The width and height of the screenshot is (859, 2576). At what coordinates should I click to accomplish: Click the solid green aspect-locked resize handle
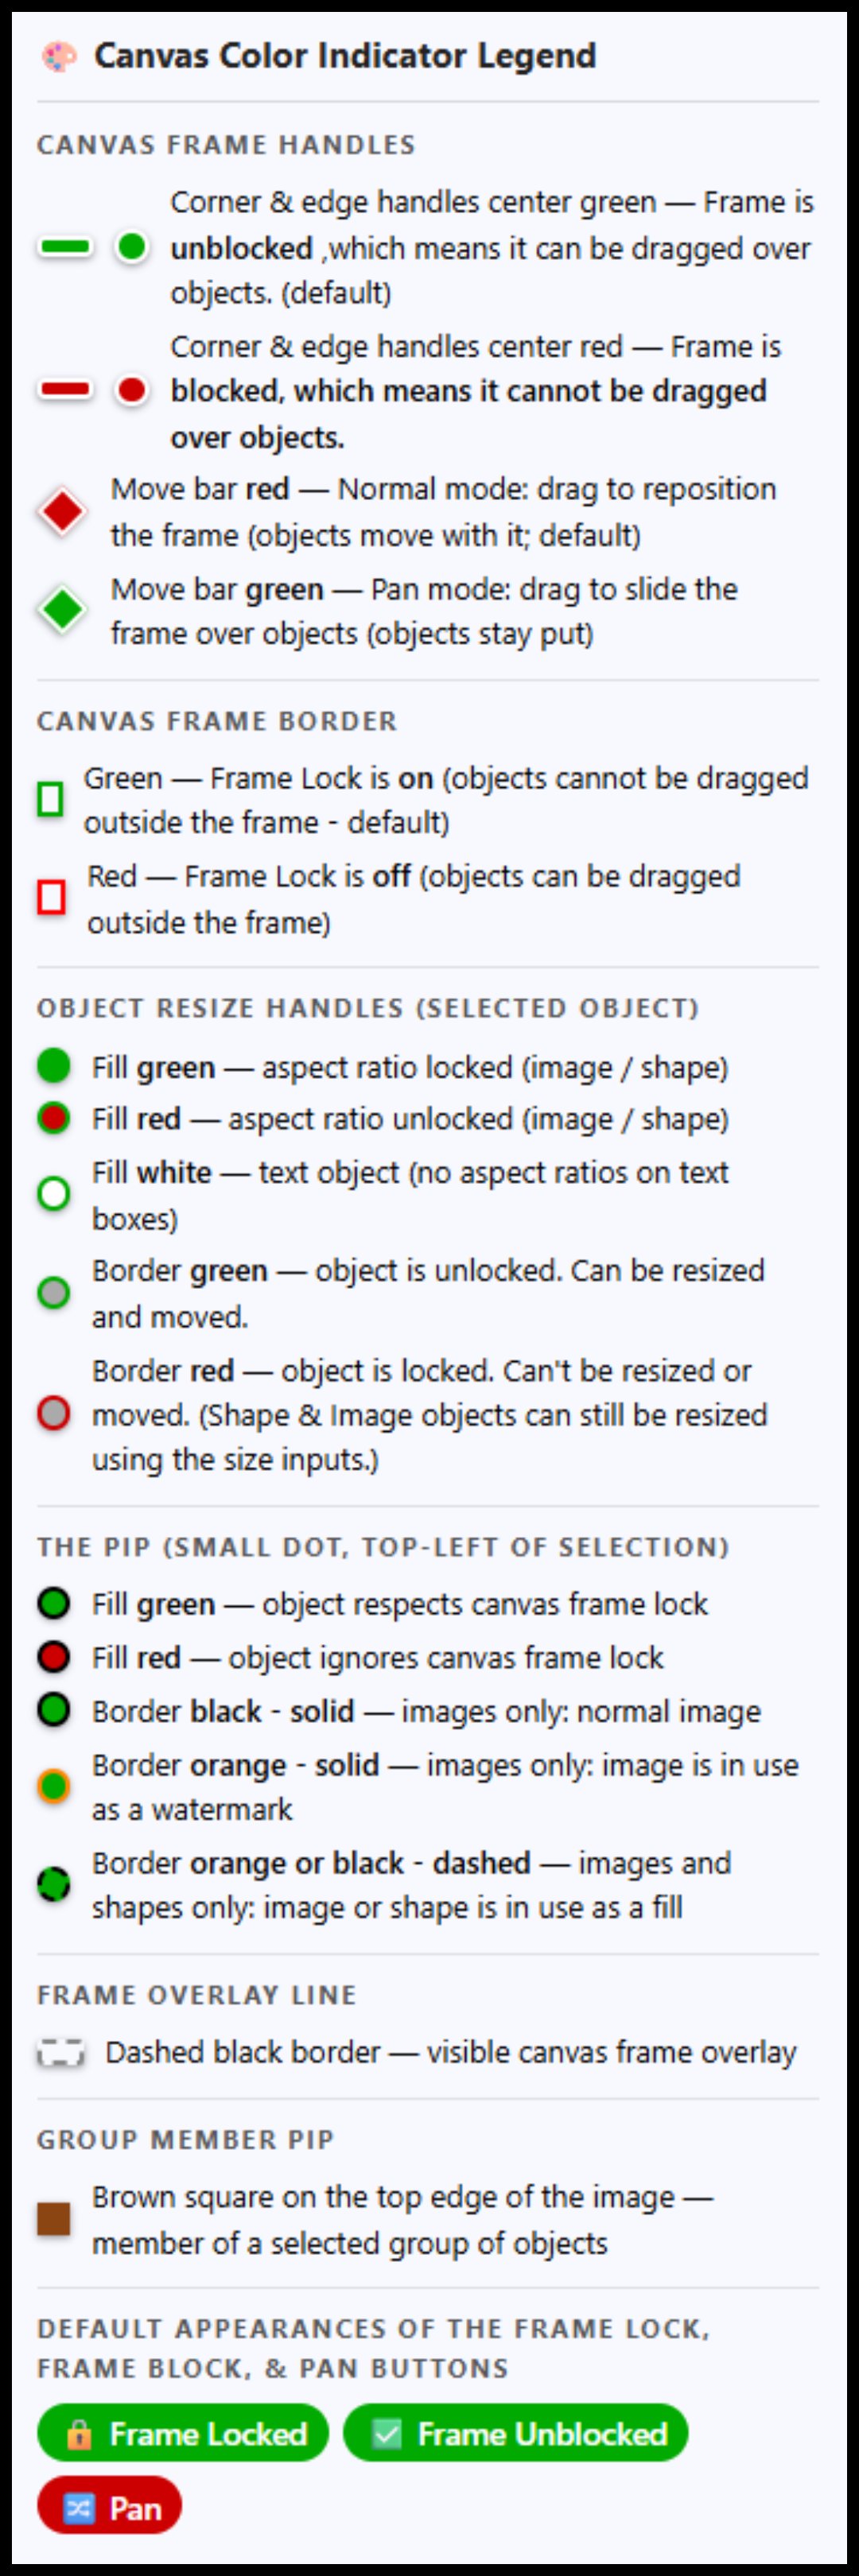(x=53, y=1066)
